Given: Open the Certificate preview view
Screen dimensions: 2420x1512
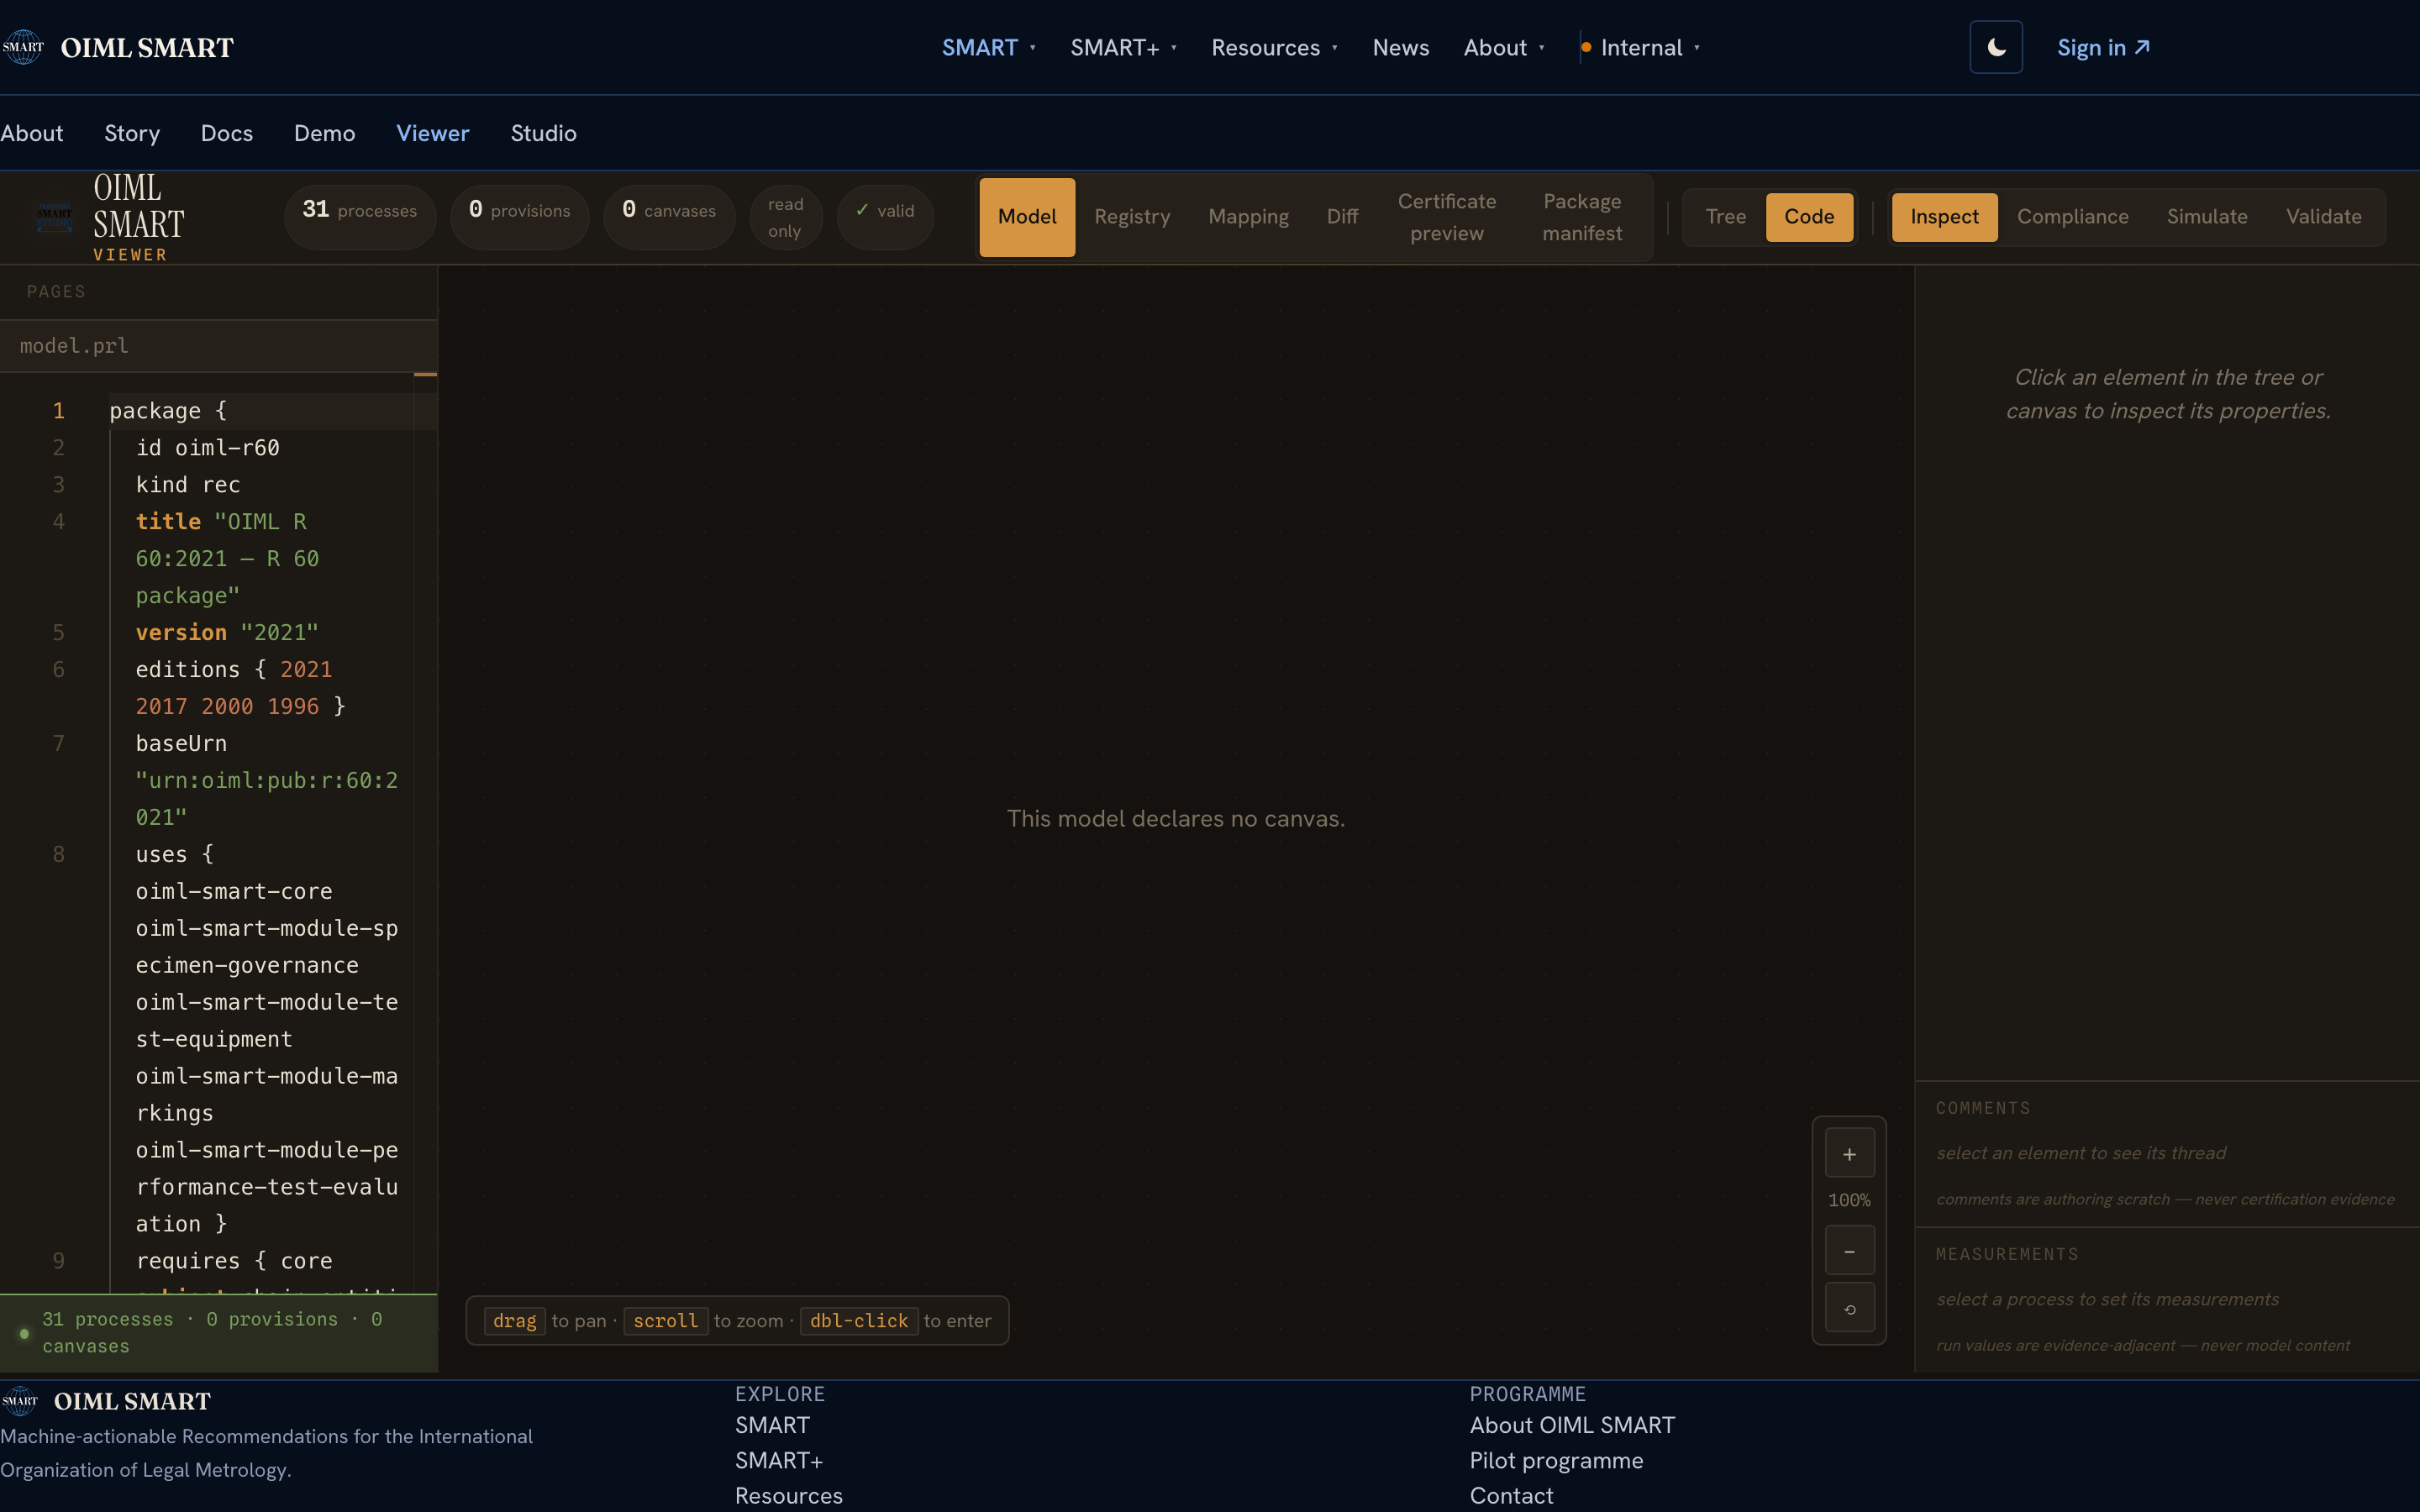Looking at the screenshot, I should (1447, 217).
